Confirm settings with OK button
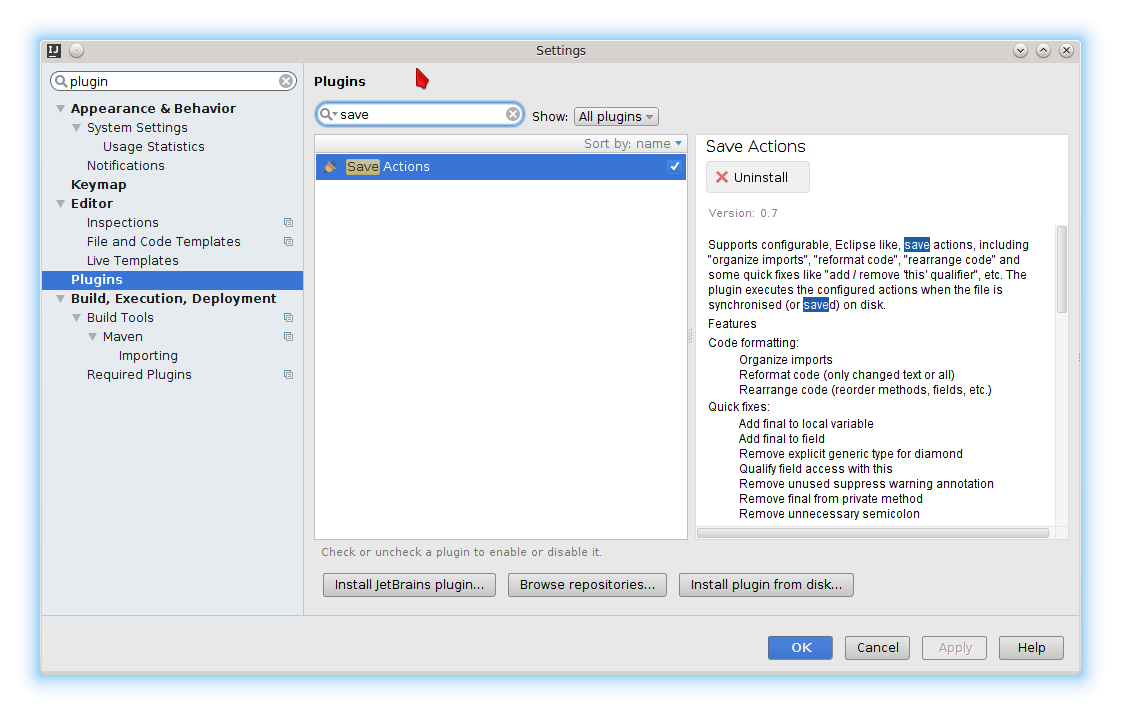The image size is (1121, 715). click(x=800, y=648)
